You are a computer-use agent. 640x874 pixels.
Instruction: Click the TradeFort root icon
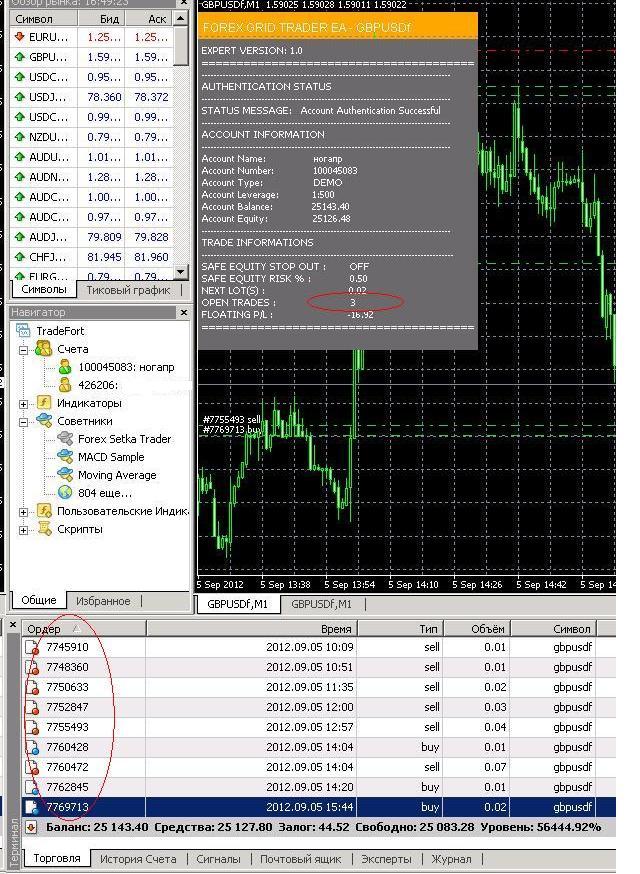pos(23,331)
